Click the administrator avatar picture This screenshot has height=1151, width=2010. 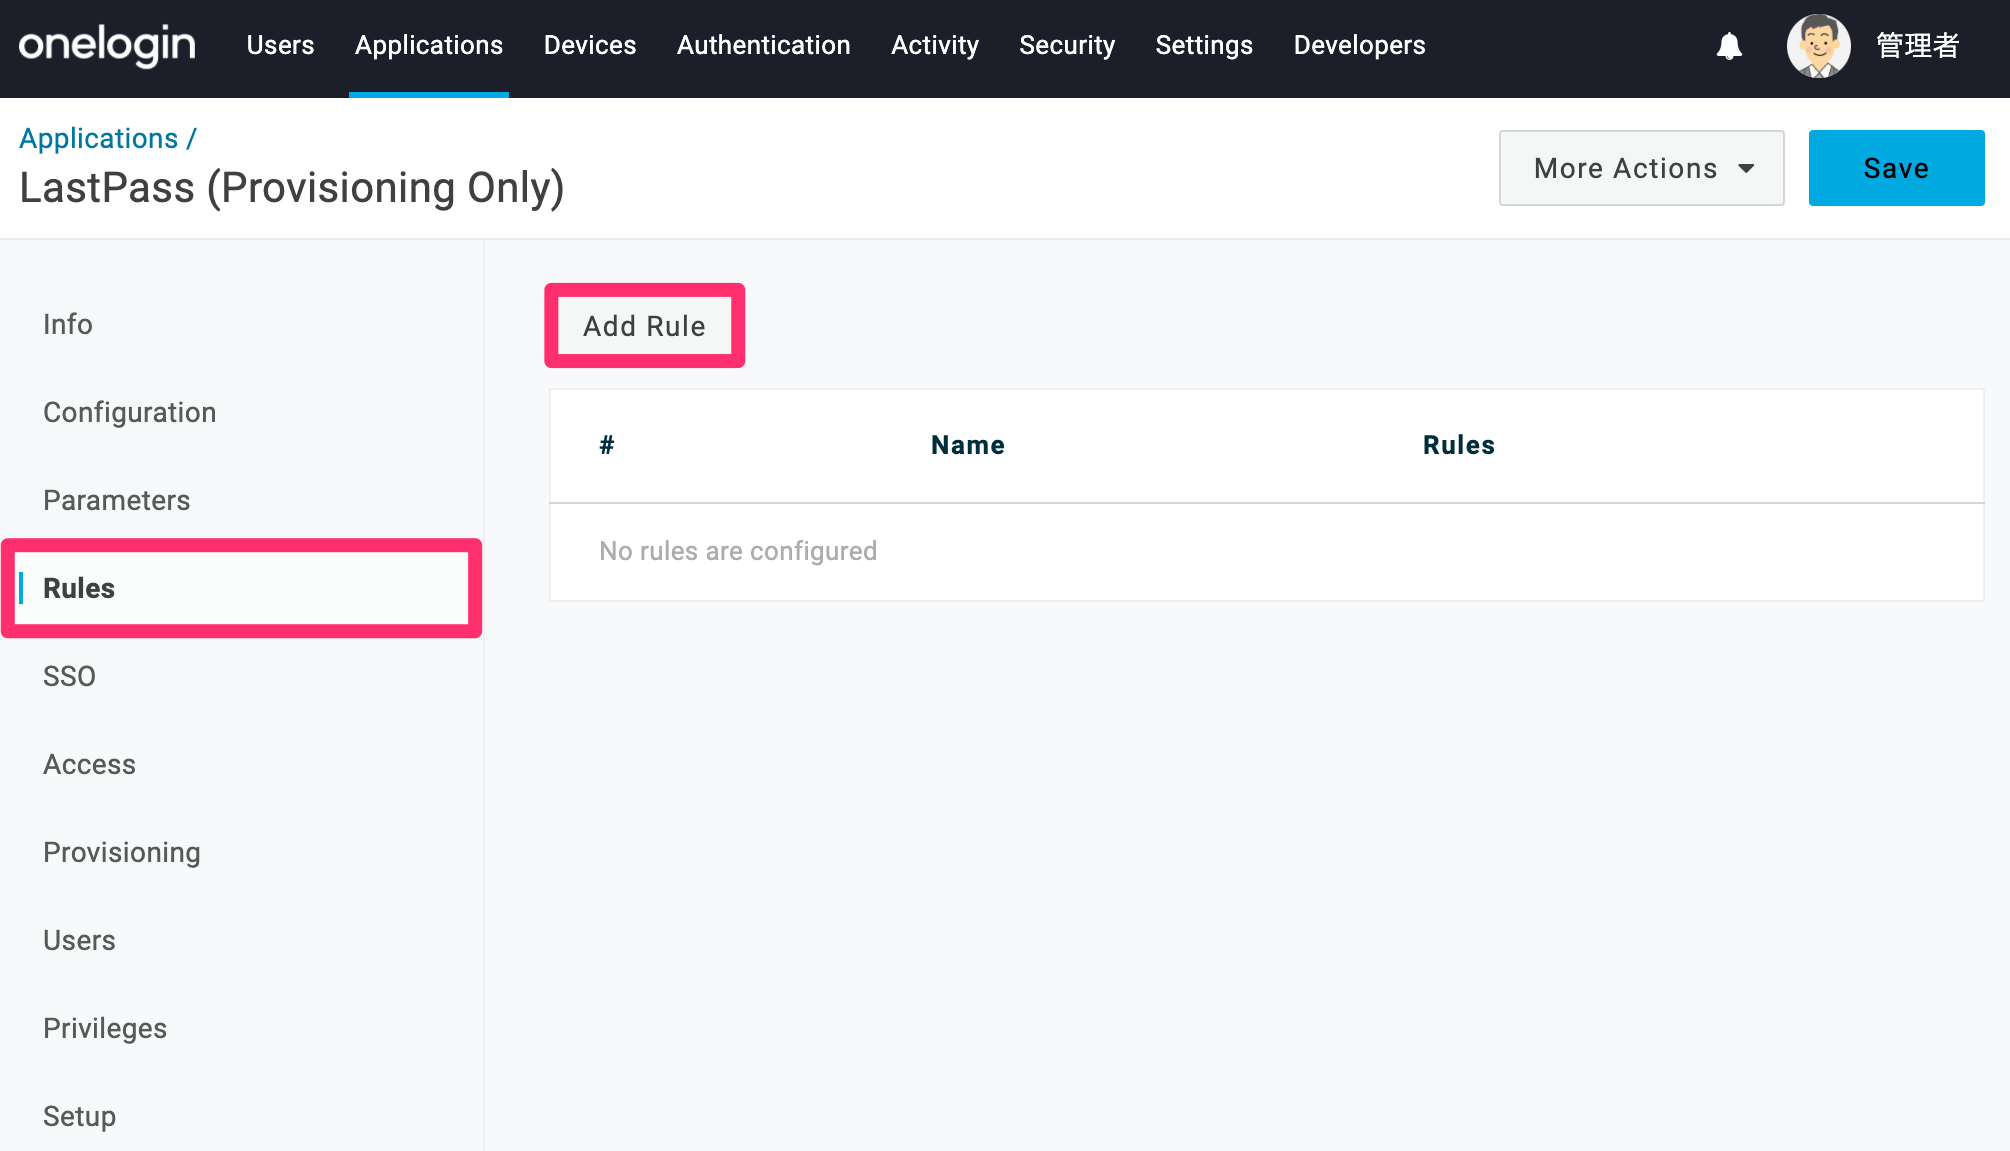(x=1818, y=46)
